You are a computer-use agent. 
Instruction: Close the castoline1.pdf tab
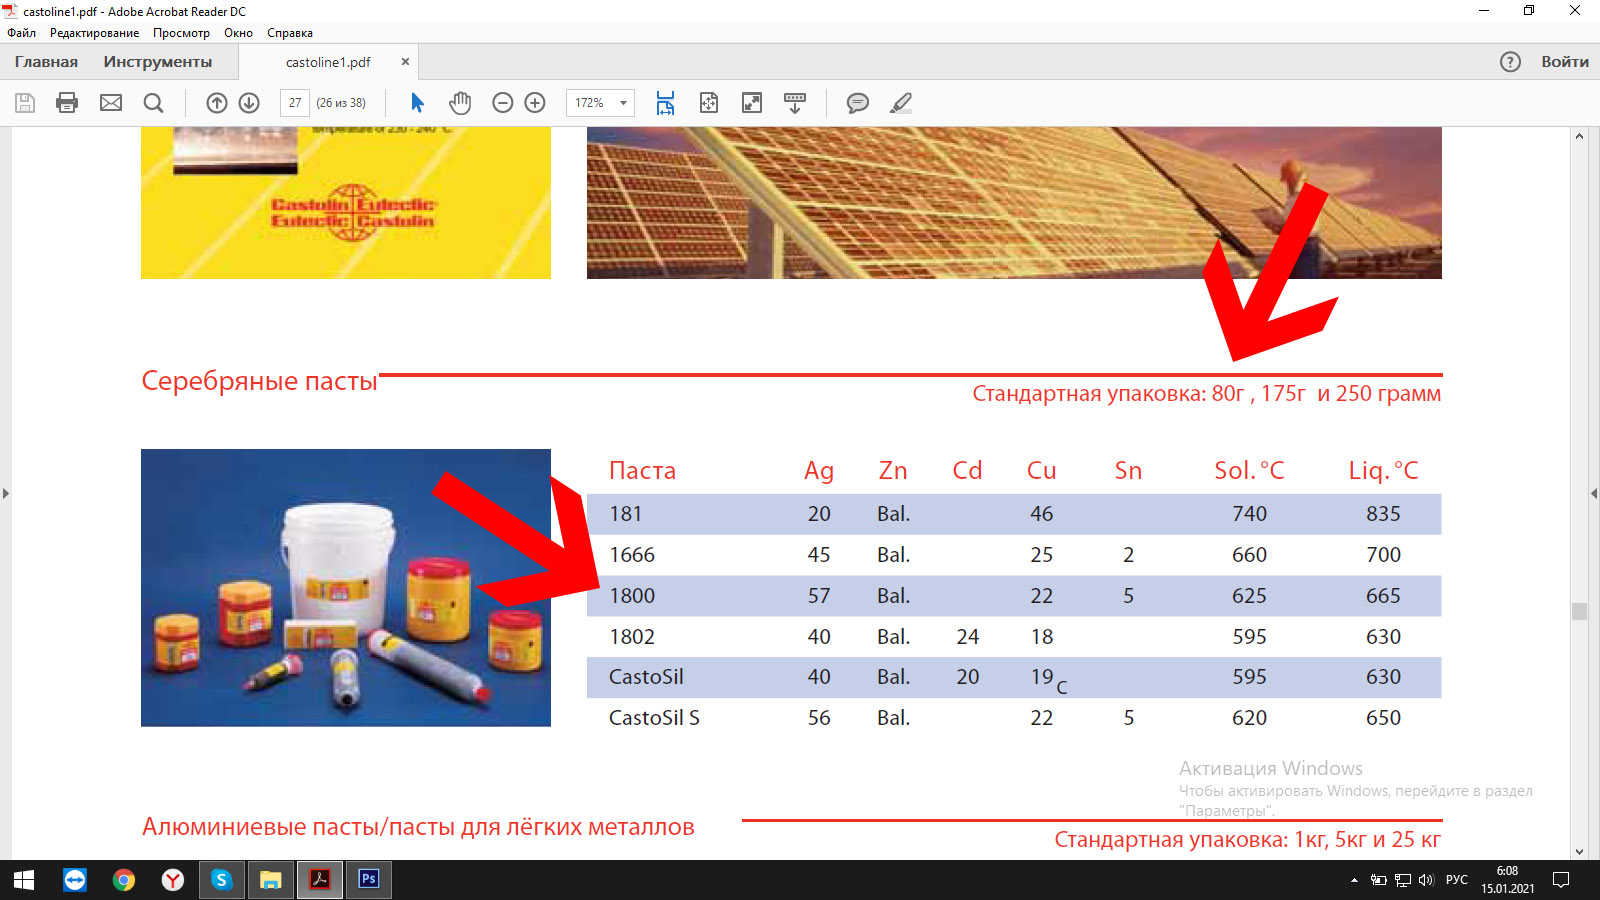405,62
